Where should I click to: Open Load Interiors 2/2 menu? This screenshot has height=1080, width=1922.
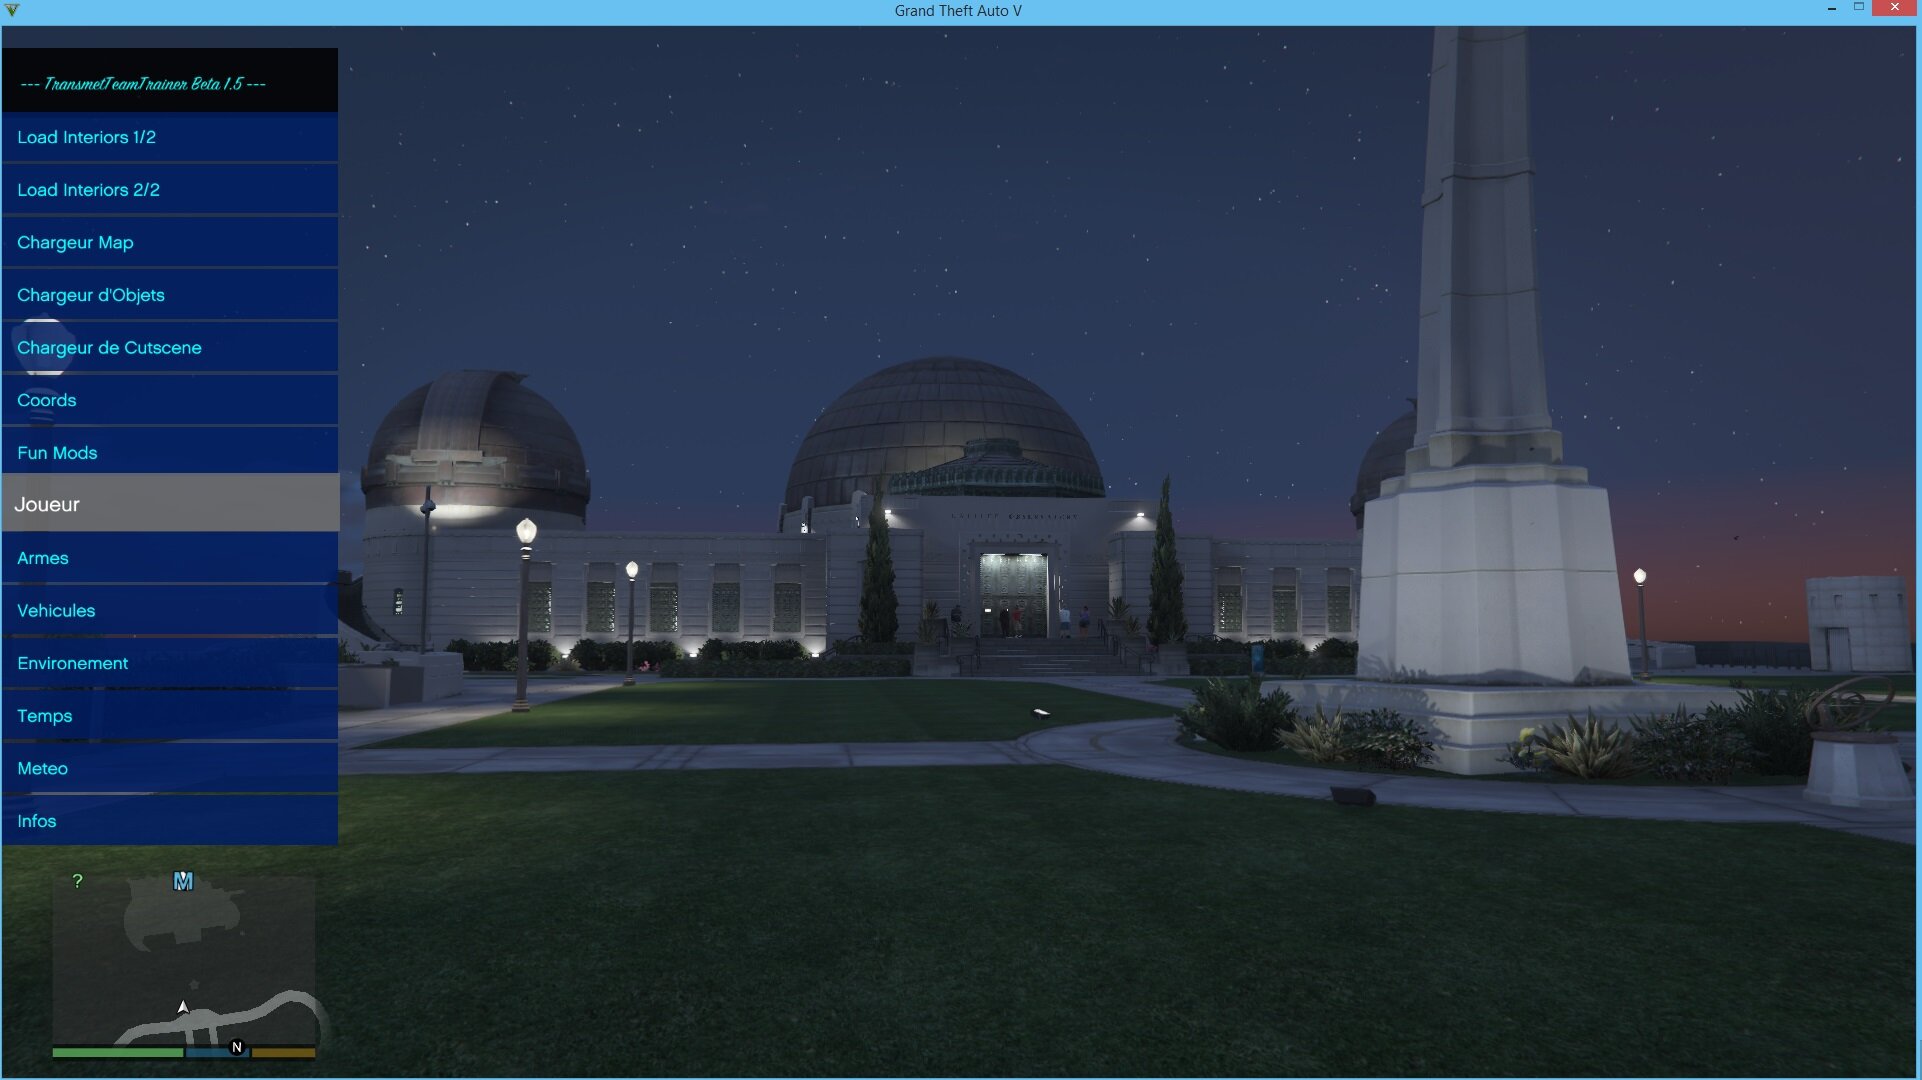(x=170, y=190)
